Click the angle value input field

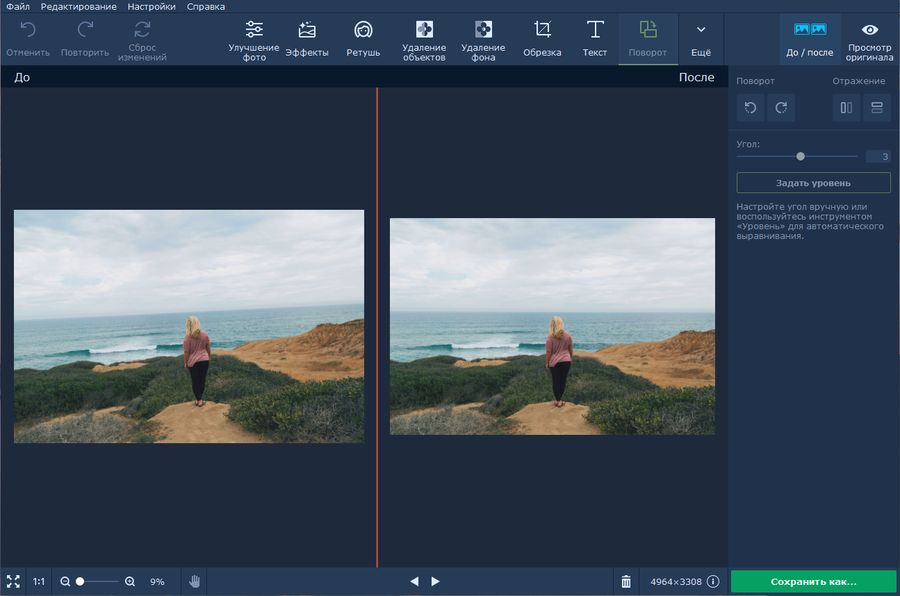tap(878, 156)
